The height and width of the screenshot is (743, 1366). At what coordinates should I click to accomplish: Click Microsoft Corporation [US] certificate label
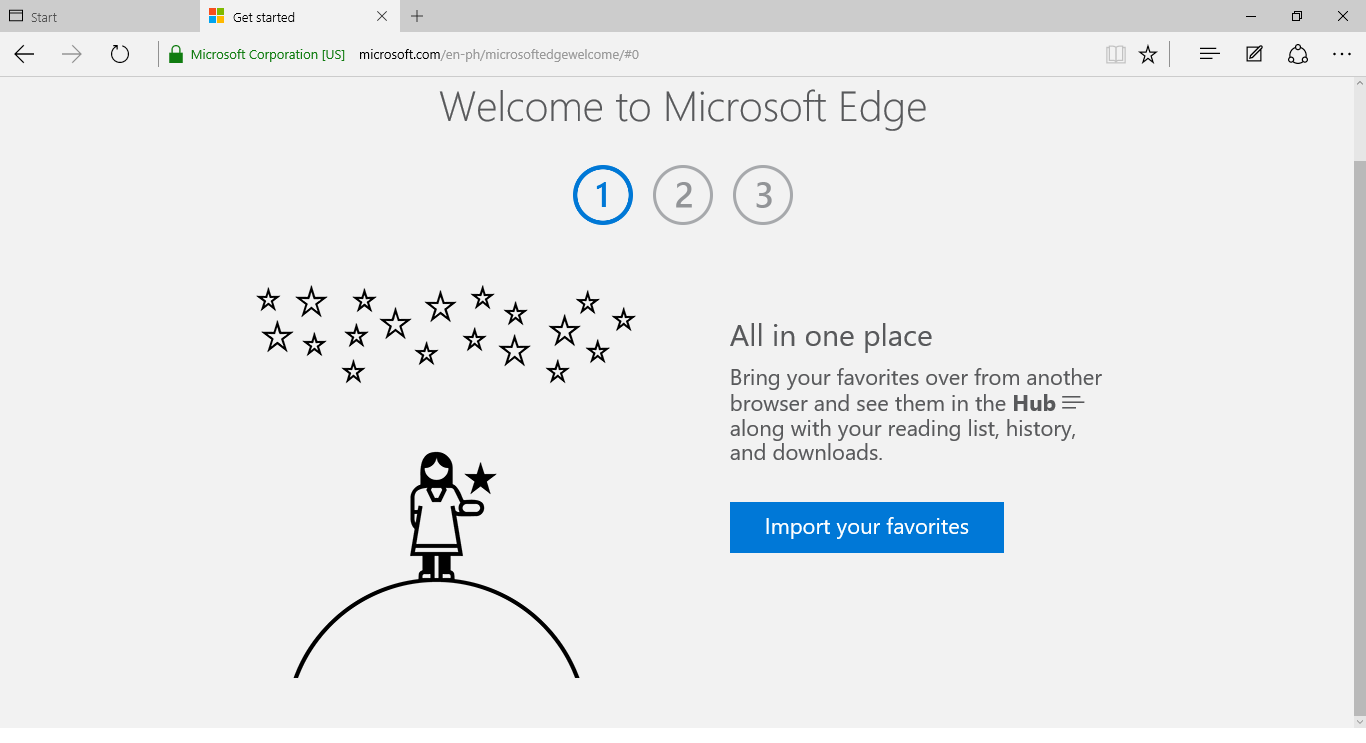point(267,55)
